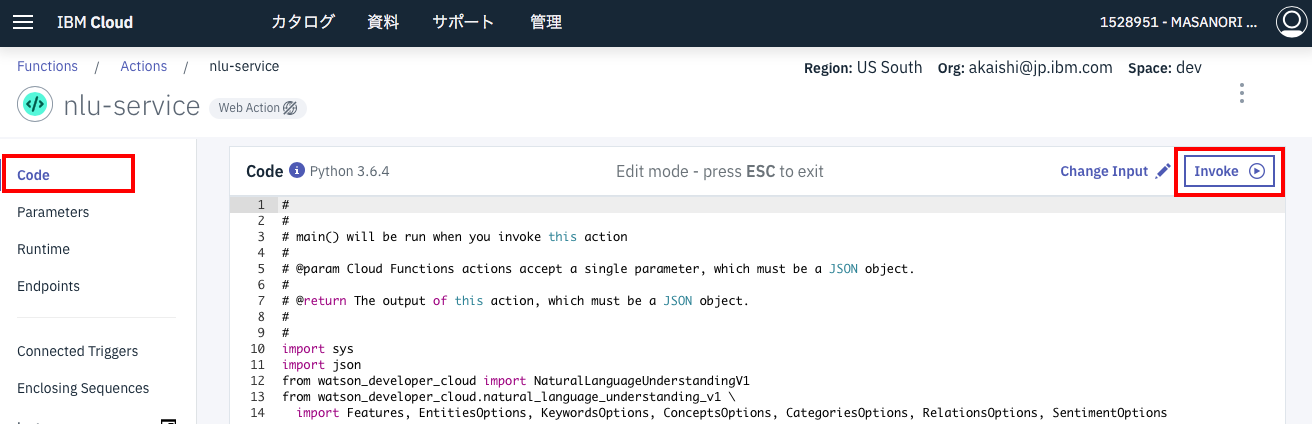Select the Parameters sidebar tab
The width and height of the screenshot is (1312, 424).
coord(53,212)
